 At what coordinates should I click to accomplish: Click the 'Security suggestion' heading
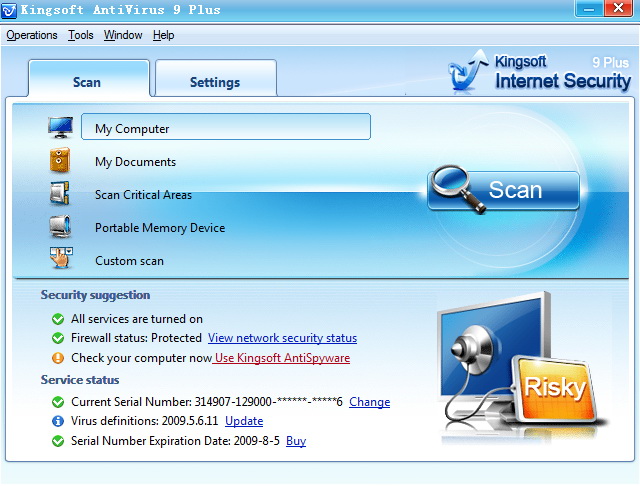click(95, 295)
